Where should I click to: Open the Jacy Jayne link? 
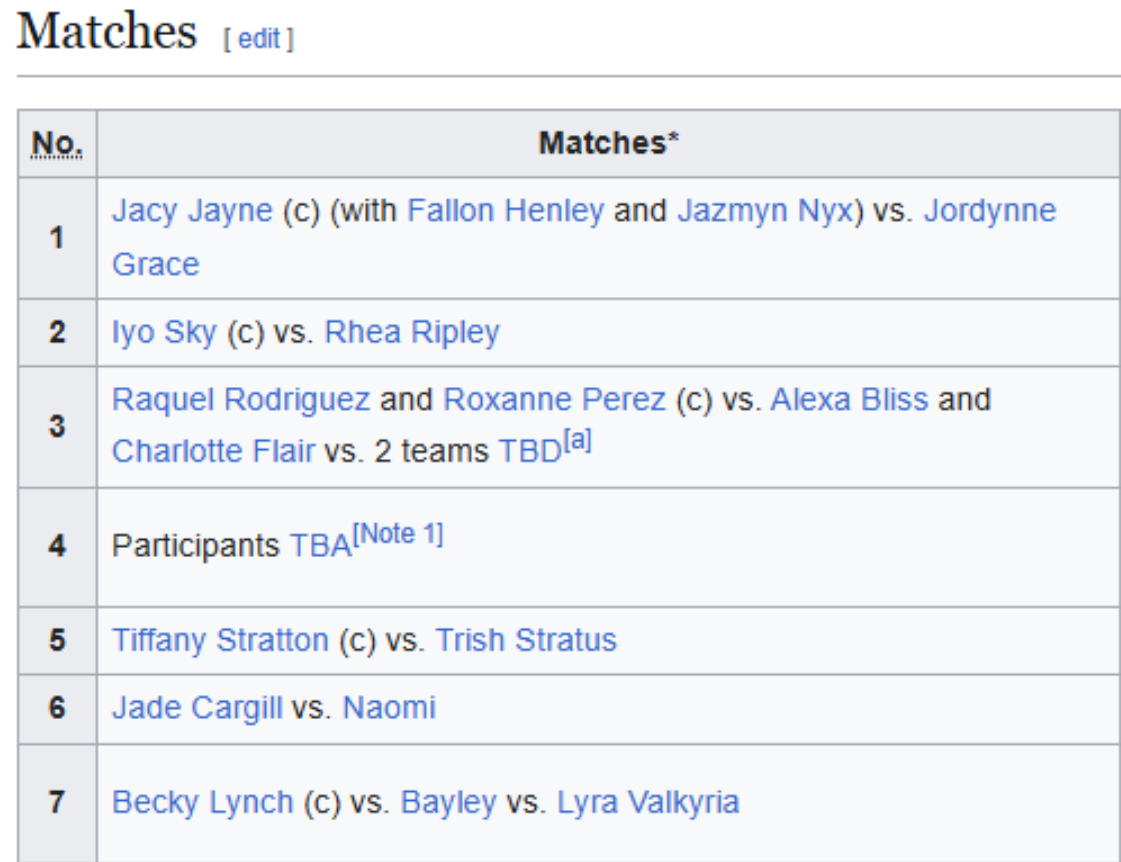tap(192, 211)
